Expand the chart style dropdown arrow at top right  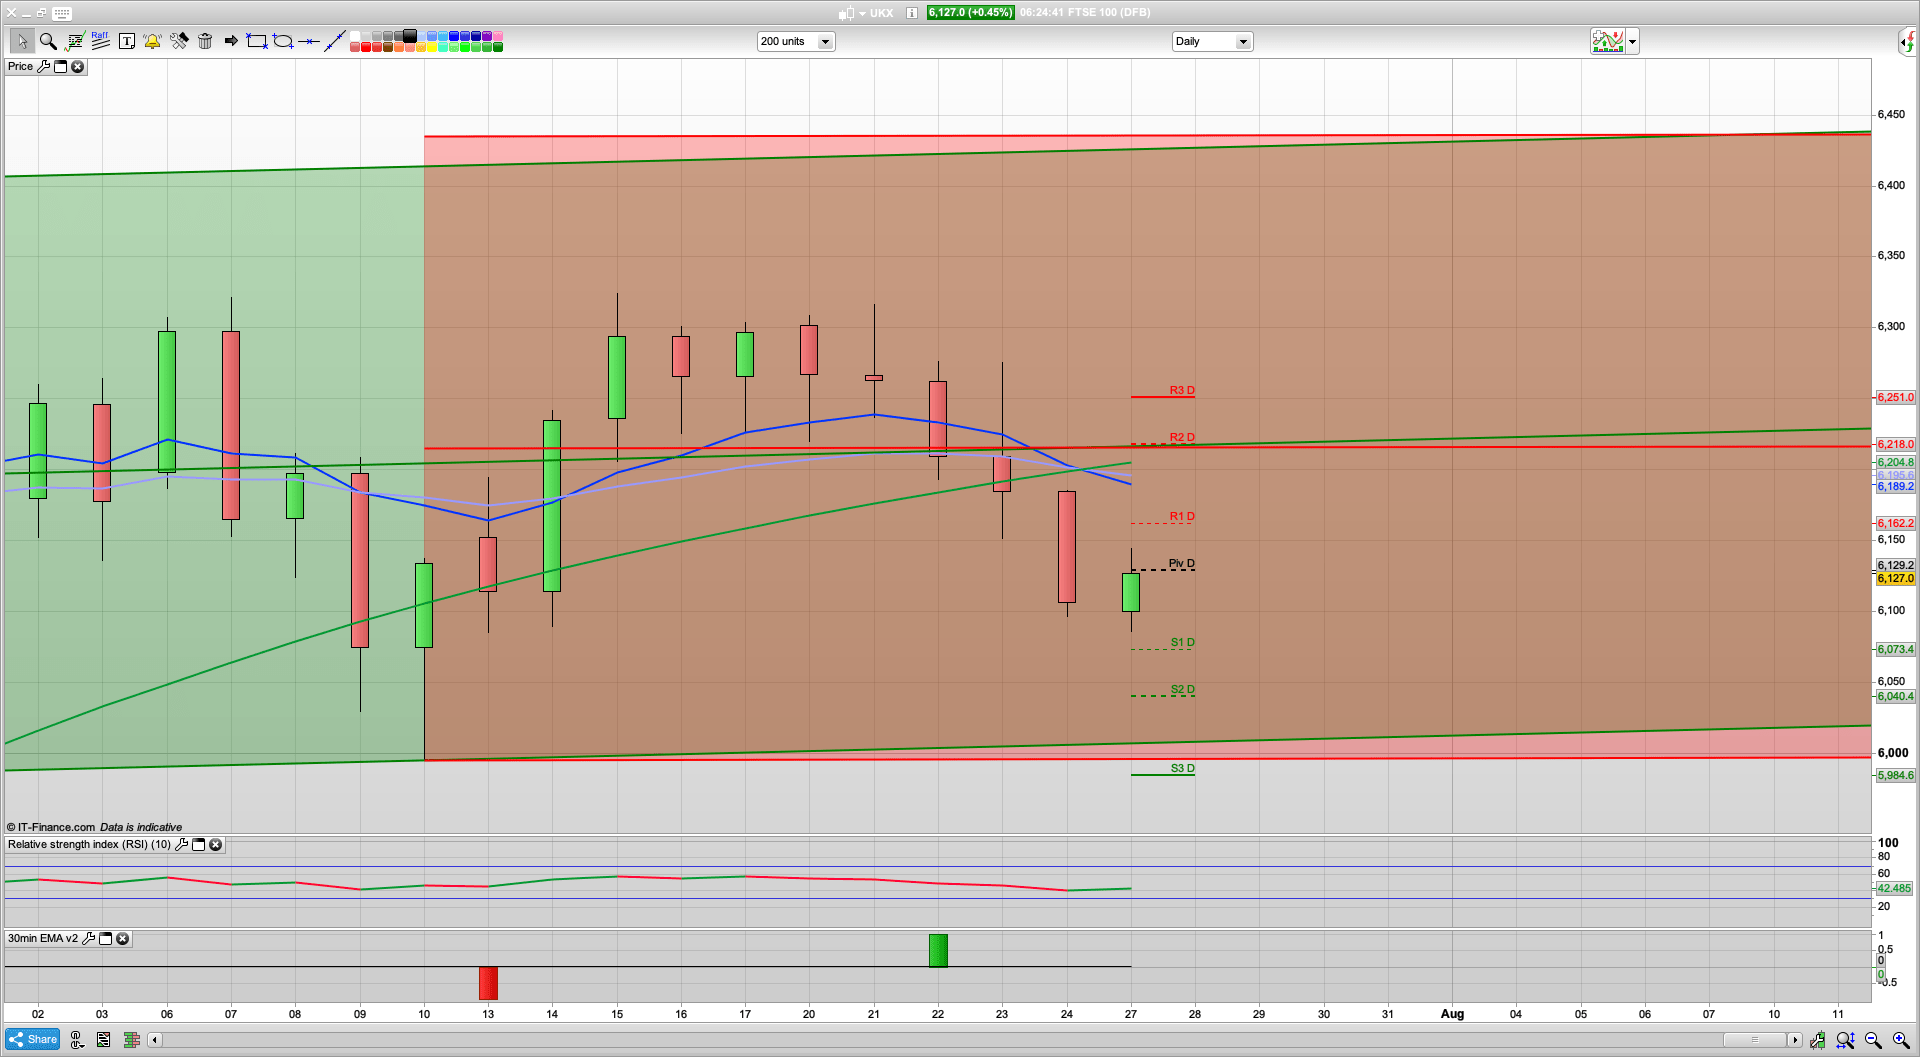[1632, 41]
